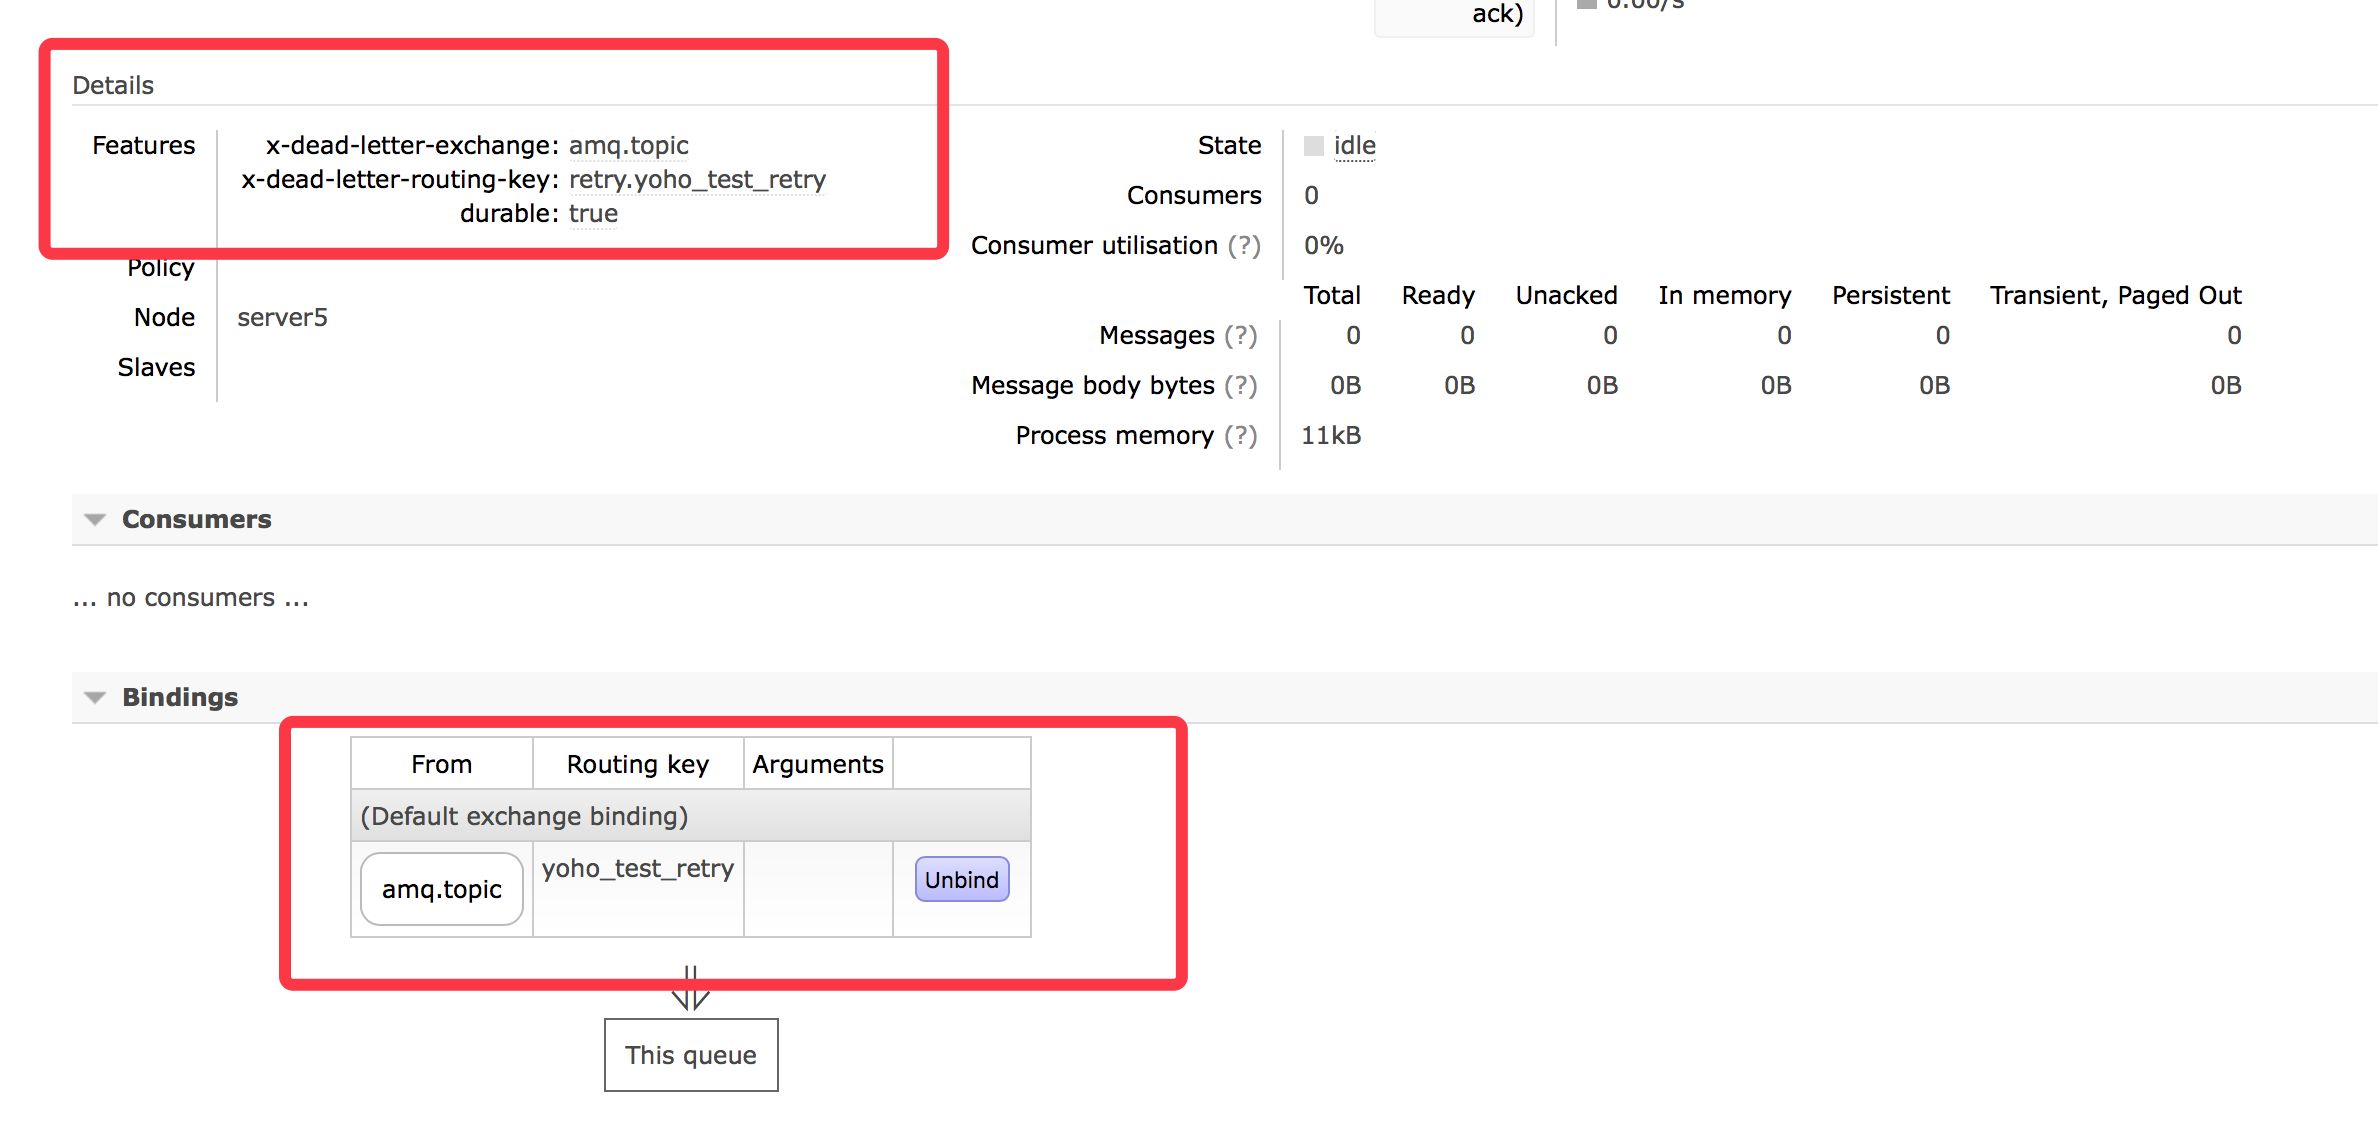Click the yoho_test_retry routing key cell
The width and height of the screenshot is (2378, 1128).
(637, 868)
